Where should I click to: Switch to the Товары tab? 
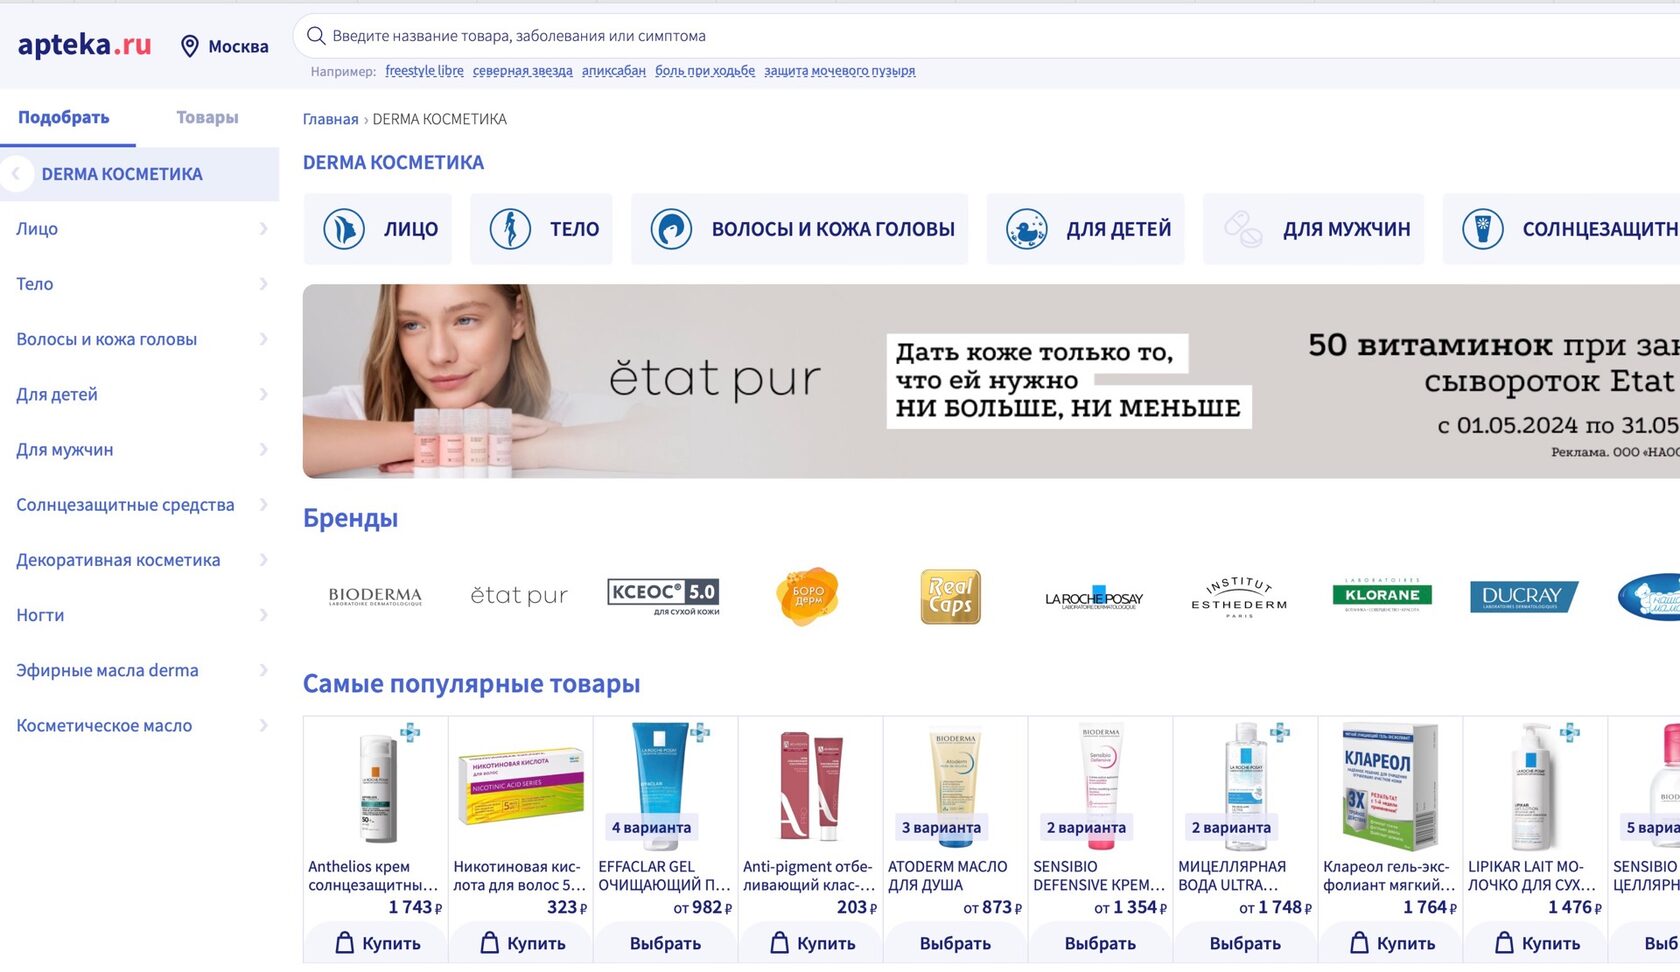pos(207,117)
